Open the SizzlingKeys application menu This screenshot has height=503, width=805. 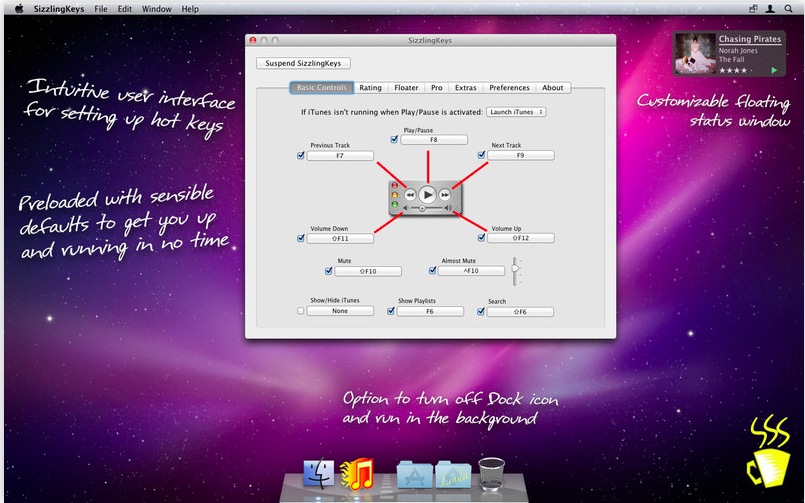(59, 9)
